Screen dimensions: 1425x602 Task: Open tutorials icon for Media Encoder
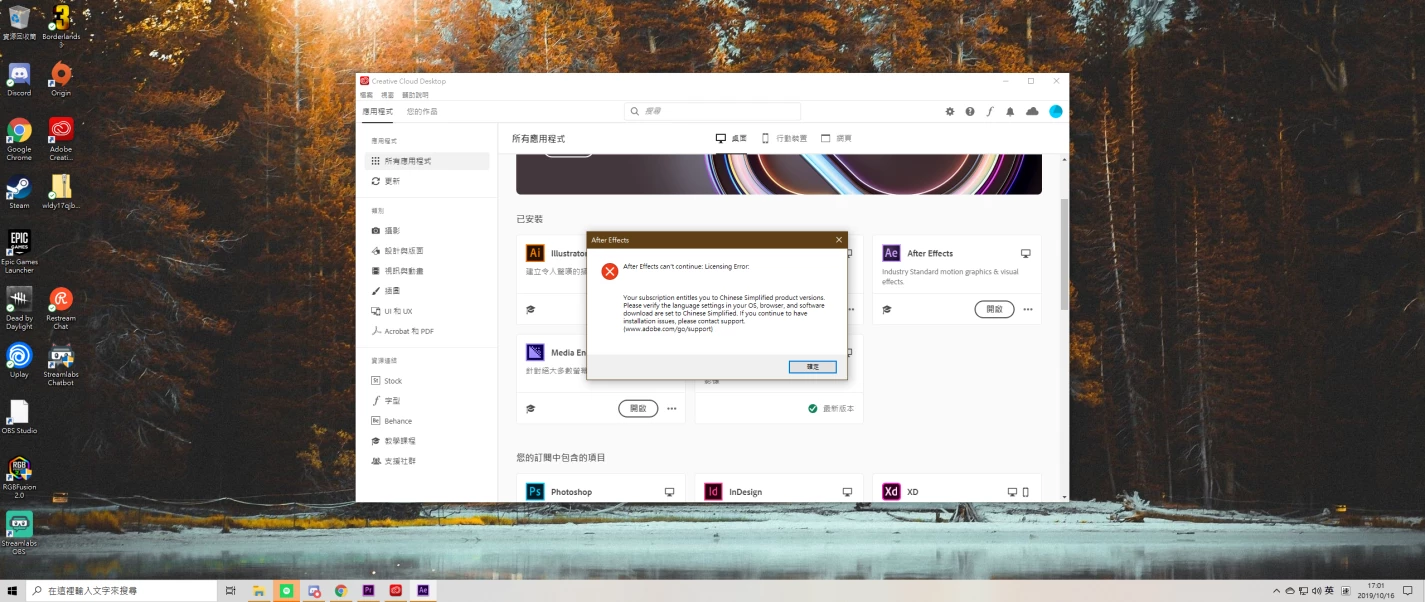(531, 409)
